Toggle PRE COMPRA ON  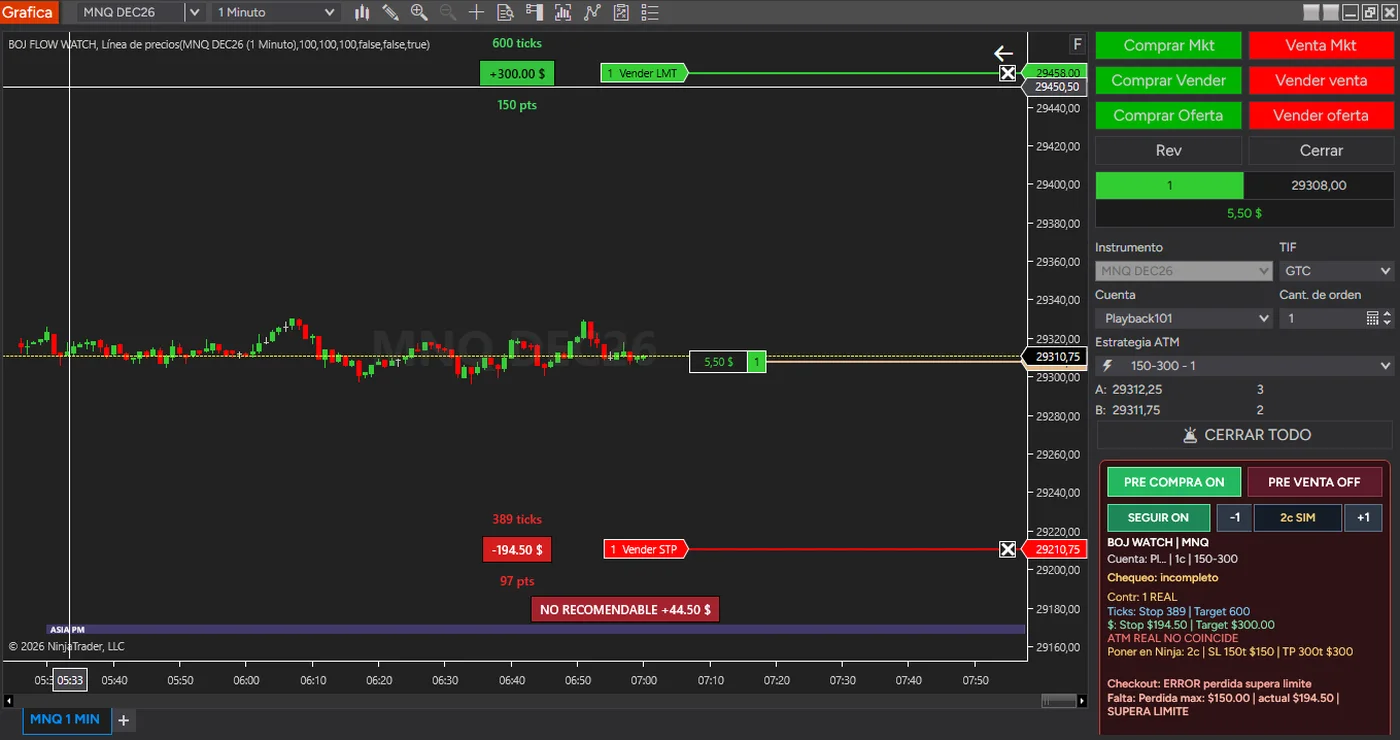pos(1174,482)
